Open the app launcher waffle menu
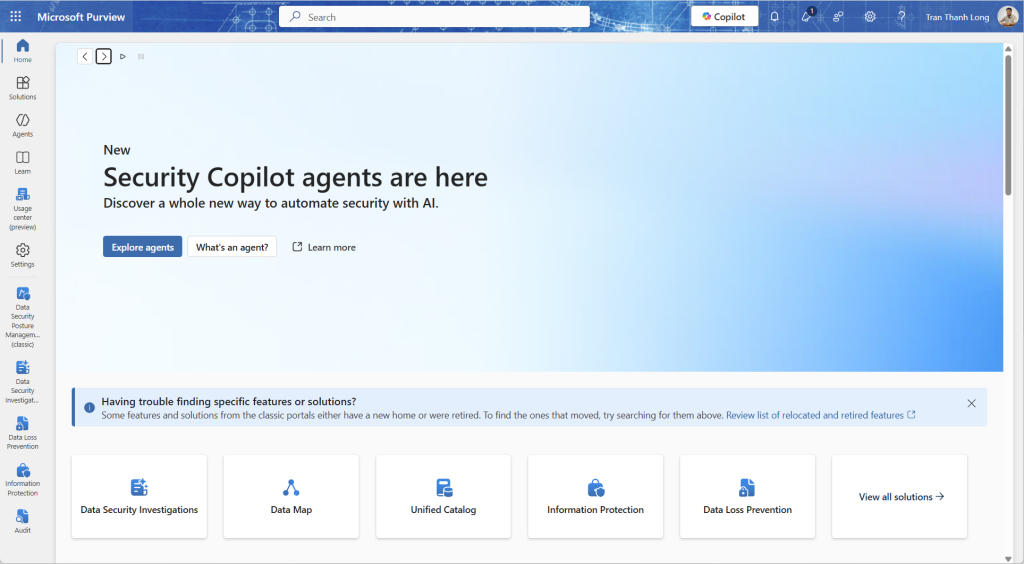 pos(16,17)
